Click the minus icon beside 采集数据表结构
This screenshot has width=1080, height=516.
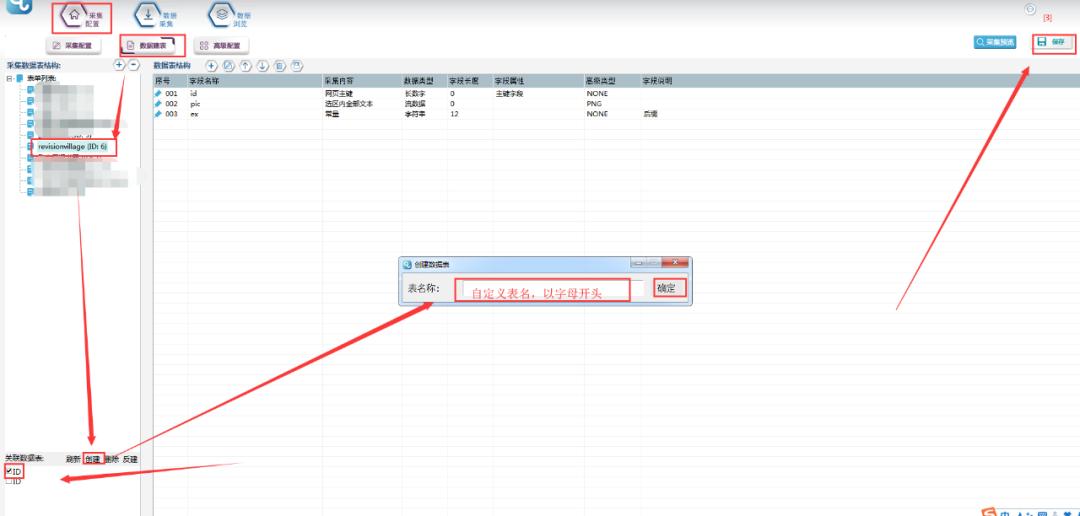pos(133,65)
